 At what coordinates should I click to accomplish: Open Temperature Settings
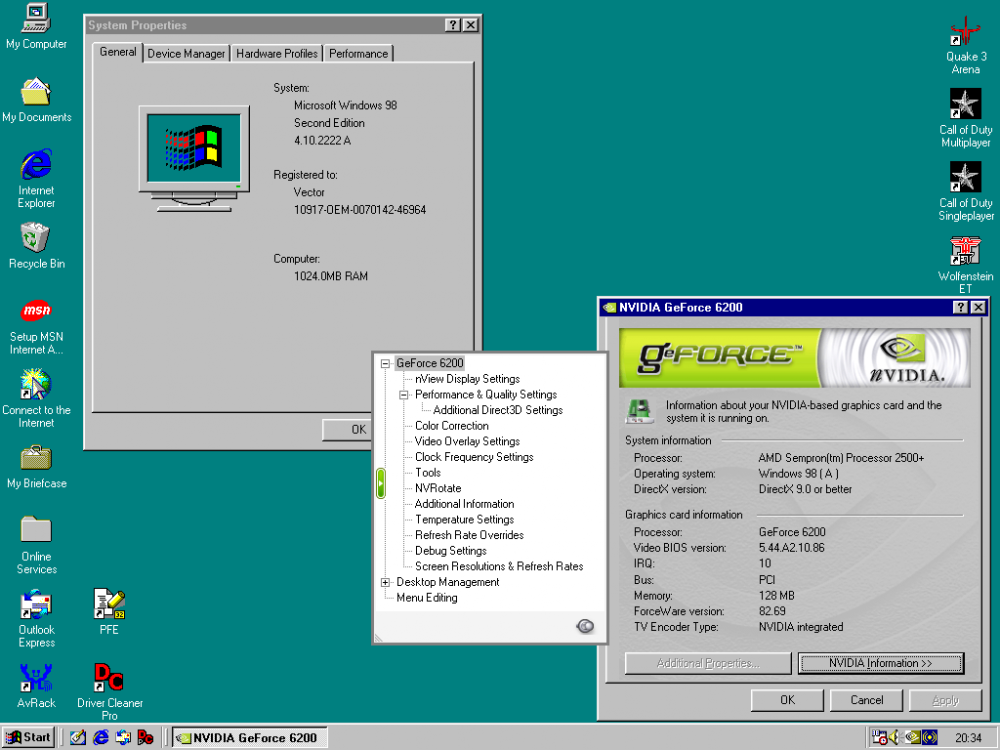[x=464, y=519]
